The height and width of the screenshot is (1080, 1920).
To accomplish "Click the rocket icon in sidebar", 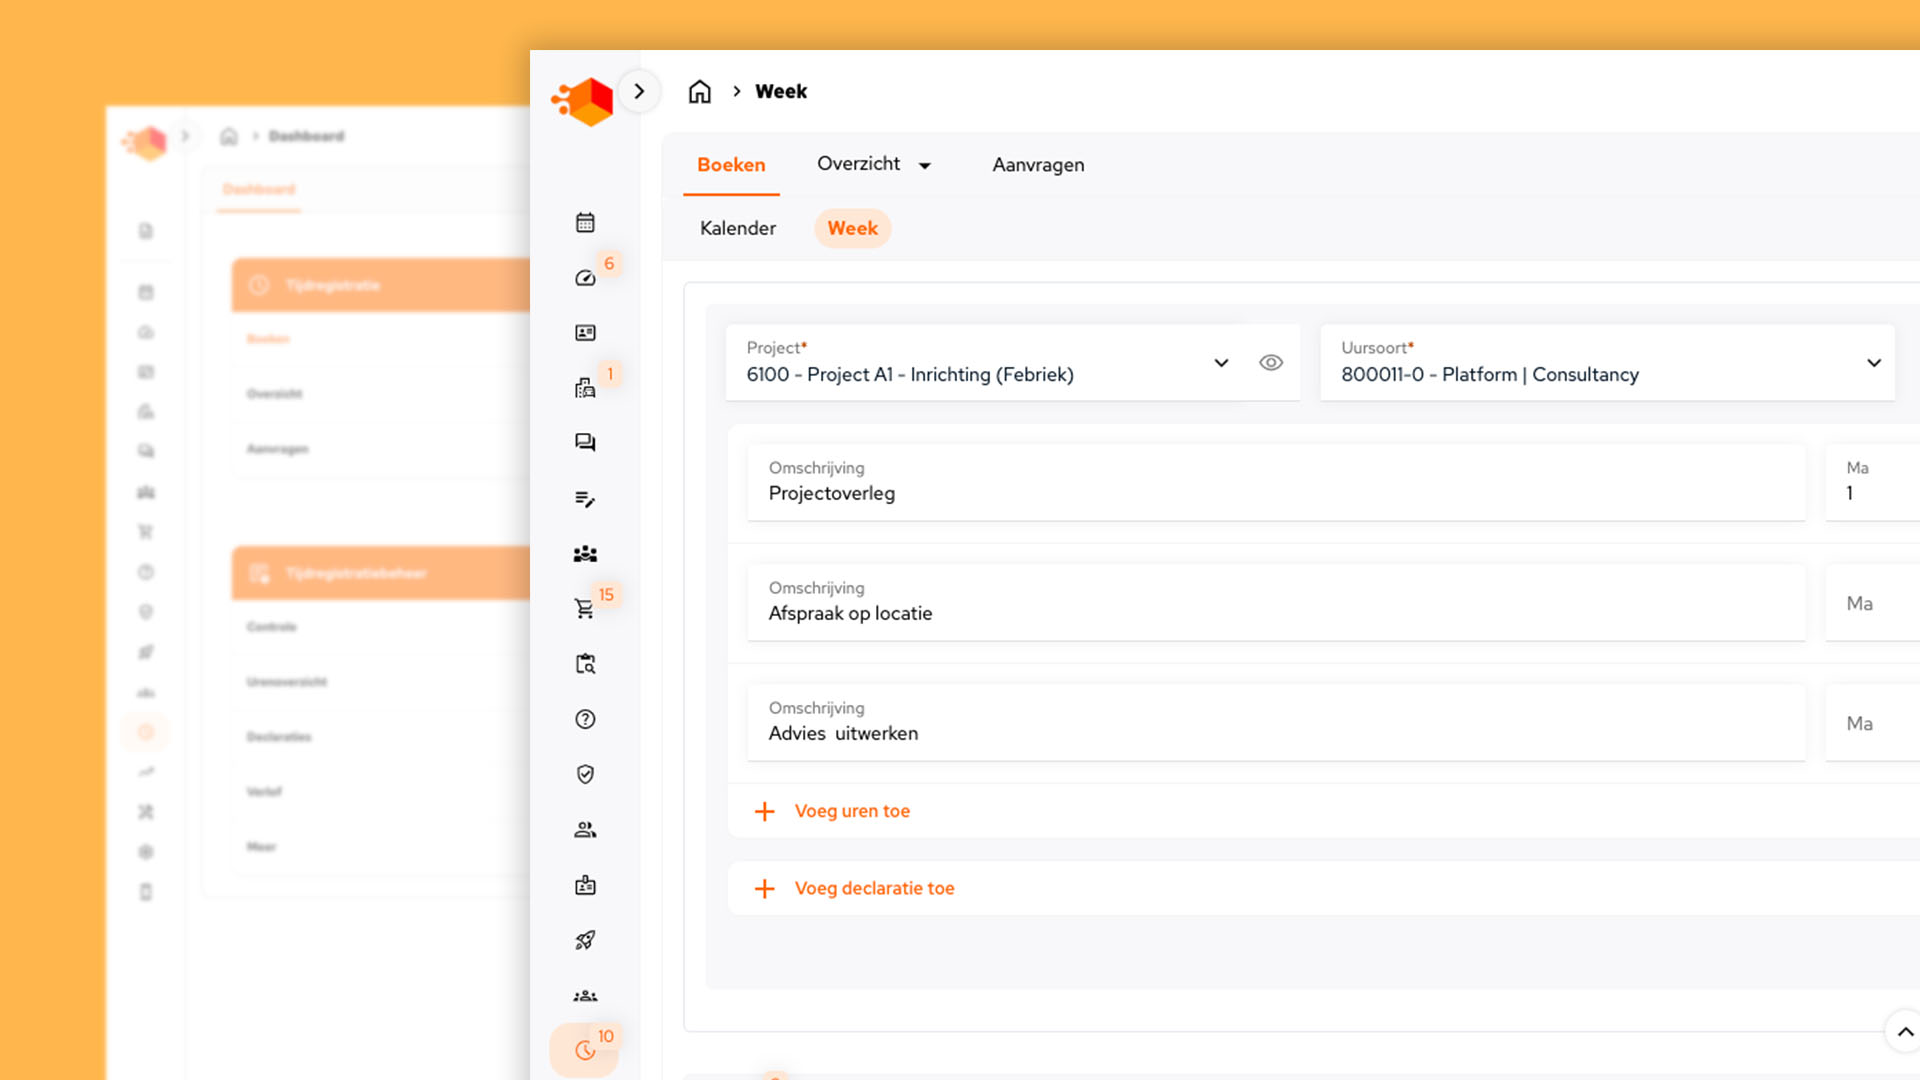I will [585, 940].
